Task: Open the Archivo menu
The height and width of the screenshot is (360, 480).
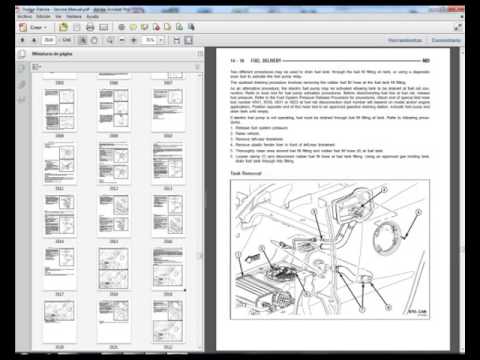Action: pos(24,16)
